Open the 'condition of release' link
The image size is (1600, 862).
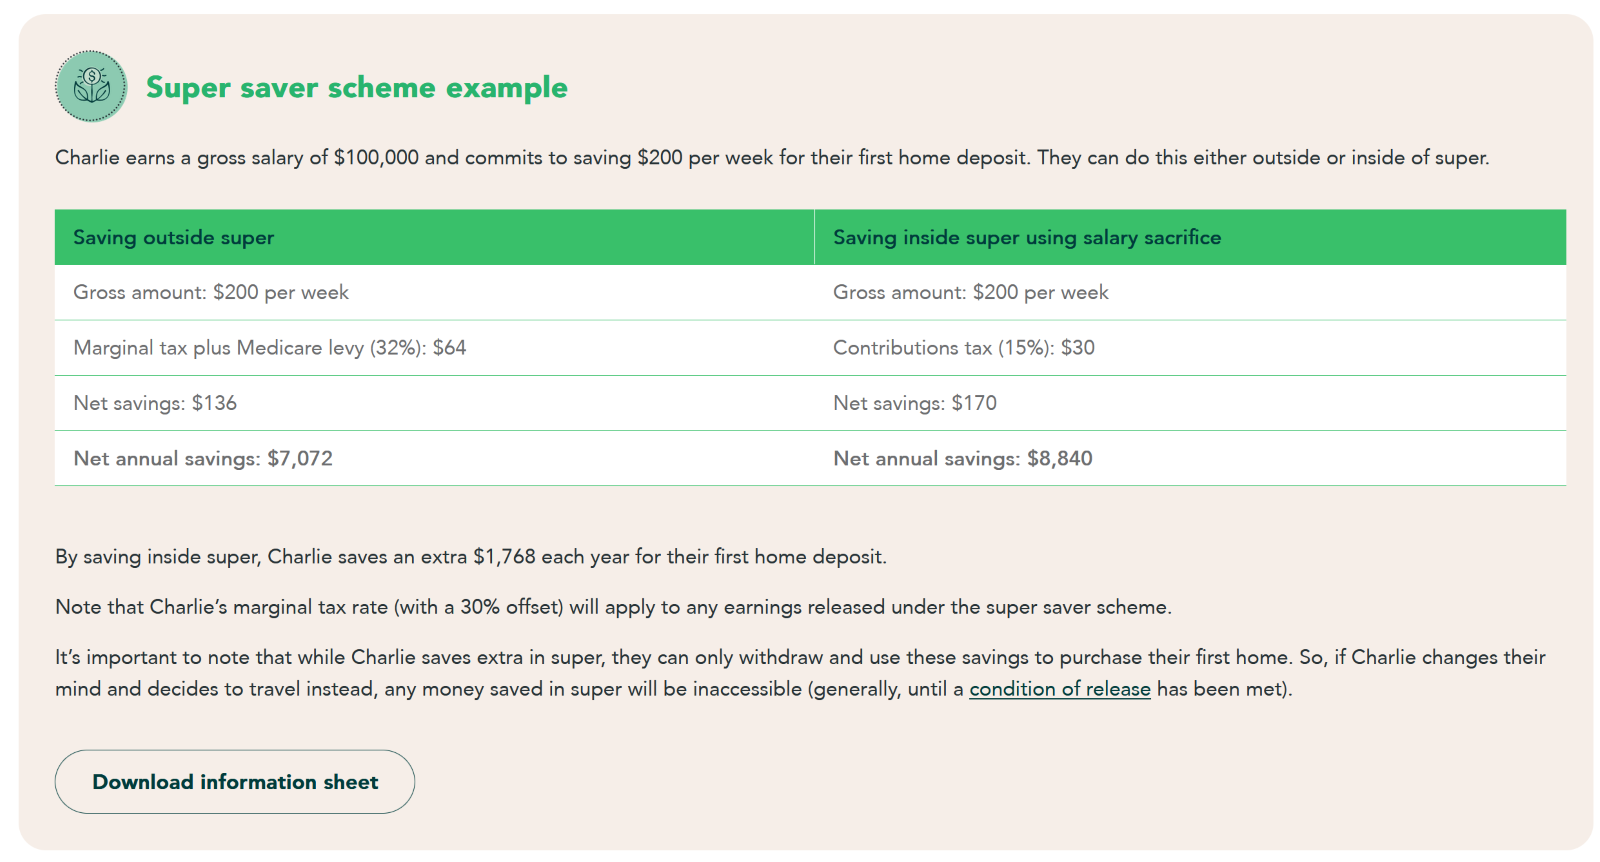click(1060, 690)
